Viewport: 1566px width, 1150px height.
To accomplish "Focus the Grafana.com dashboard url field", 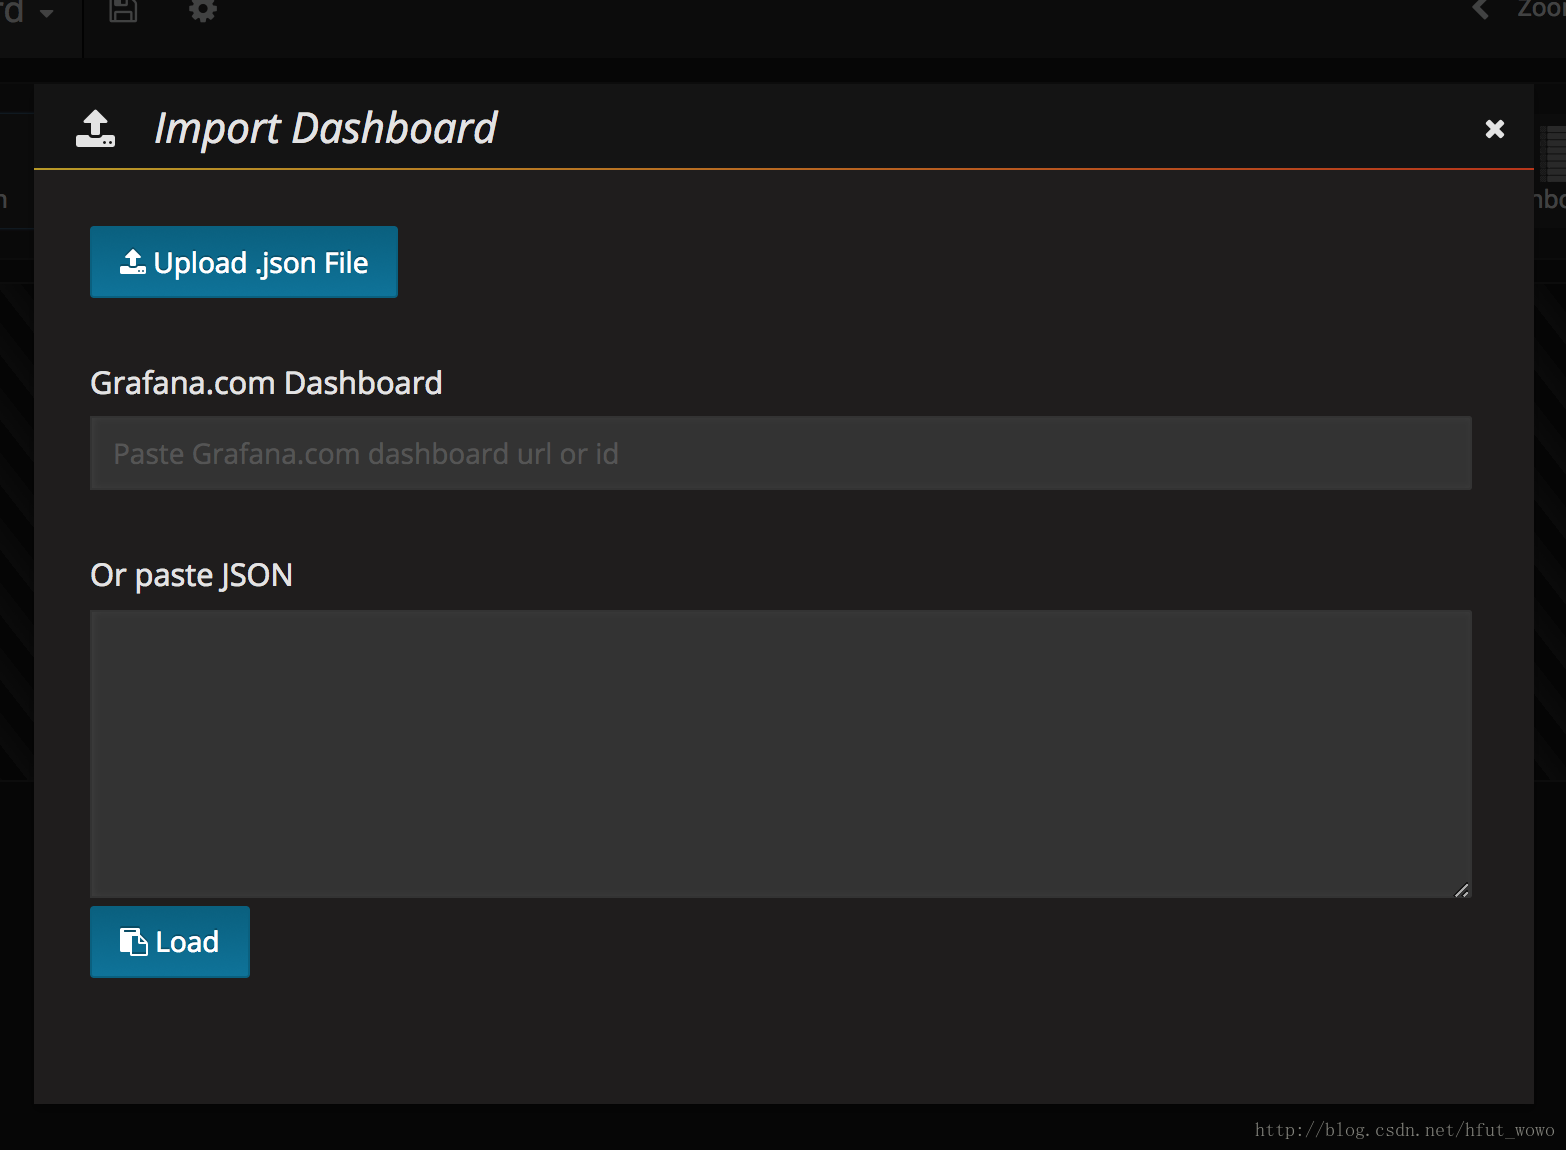I will [x=781, y=453].
